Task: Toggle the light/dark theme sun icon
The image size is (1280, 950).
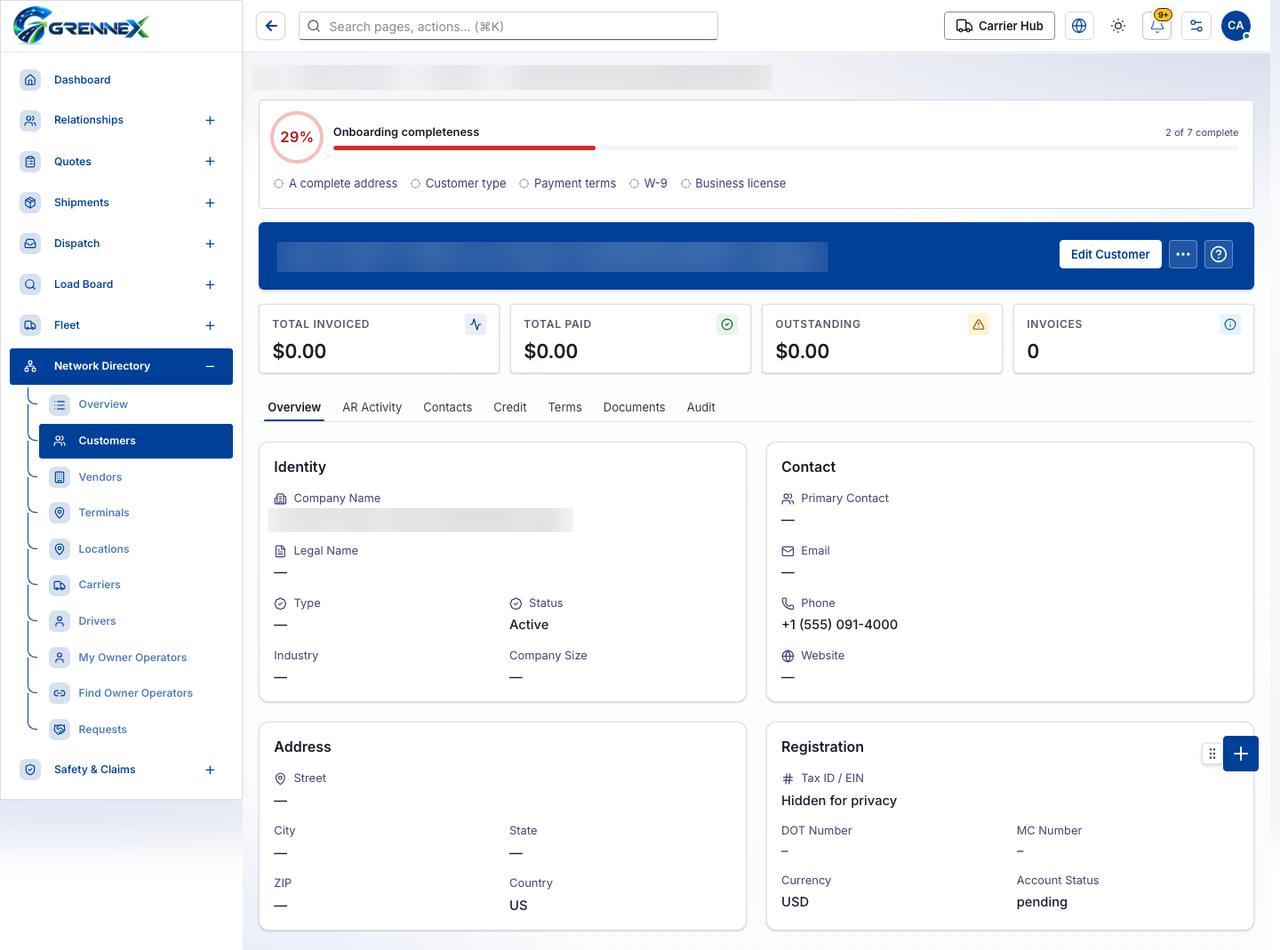Action: pyautogui.click(x=1118, y=26)
